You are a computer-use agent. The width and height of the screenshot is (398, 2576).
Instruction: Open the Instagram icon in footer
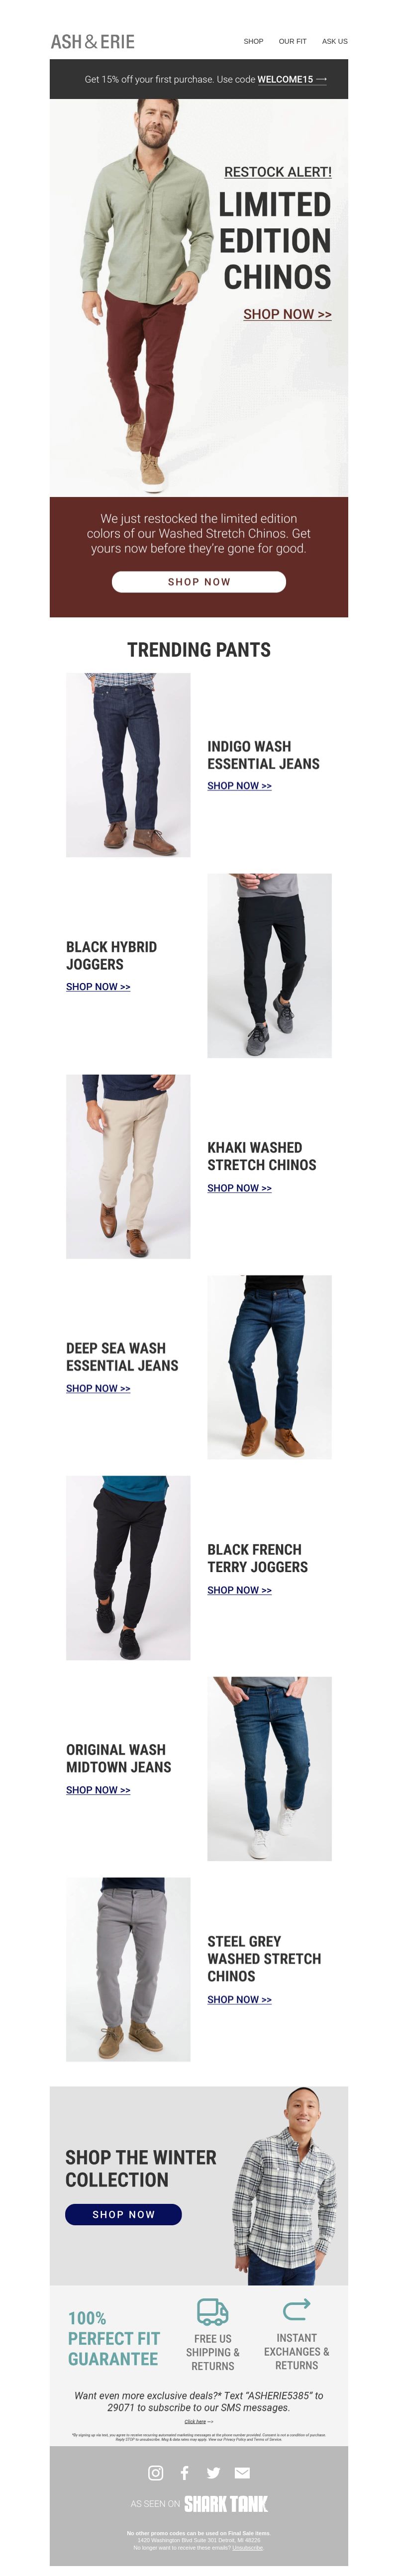155,2472
